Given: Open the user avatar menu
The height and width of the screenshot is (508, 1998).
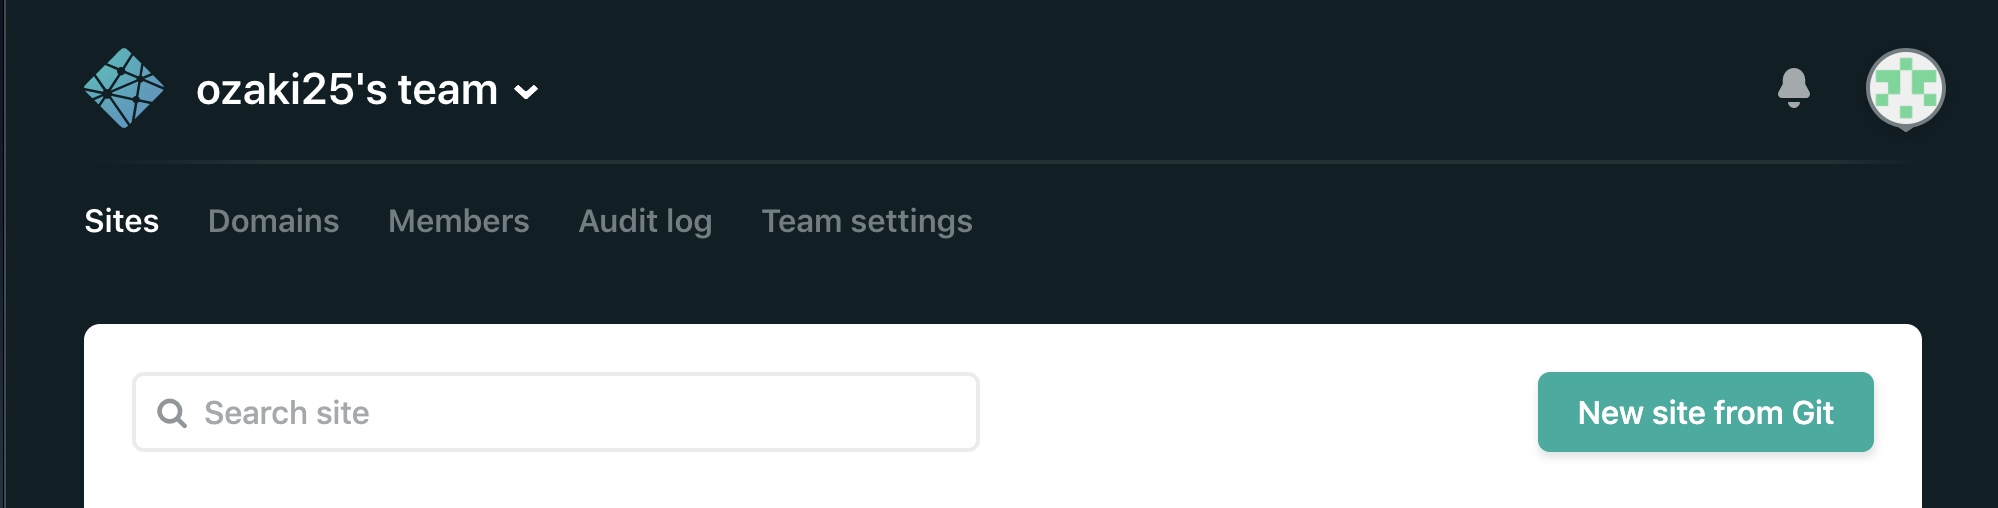Looking at the screenshot, I should [x=1906, y=89].
